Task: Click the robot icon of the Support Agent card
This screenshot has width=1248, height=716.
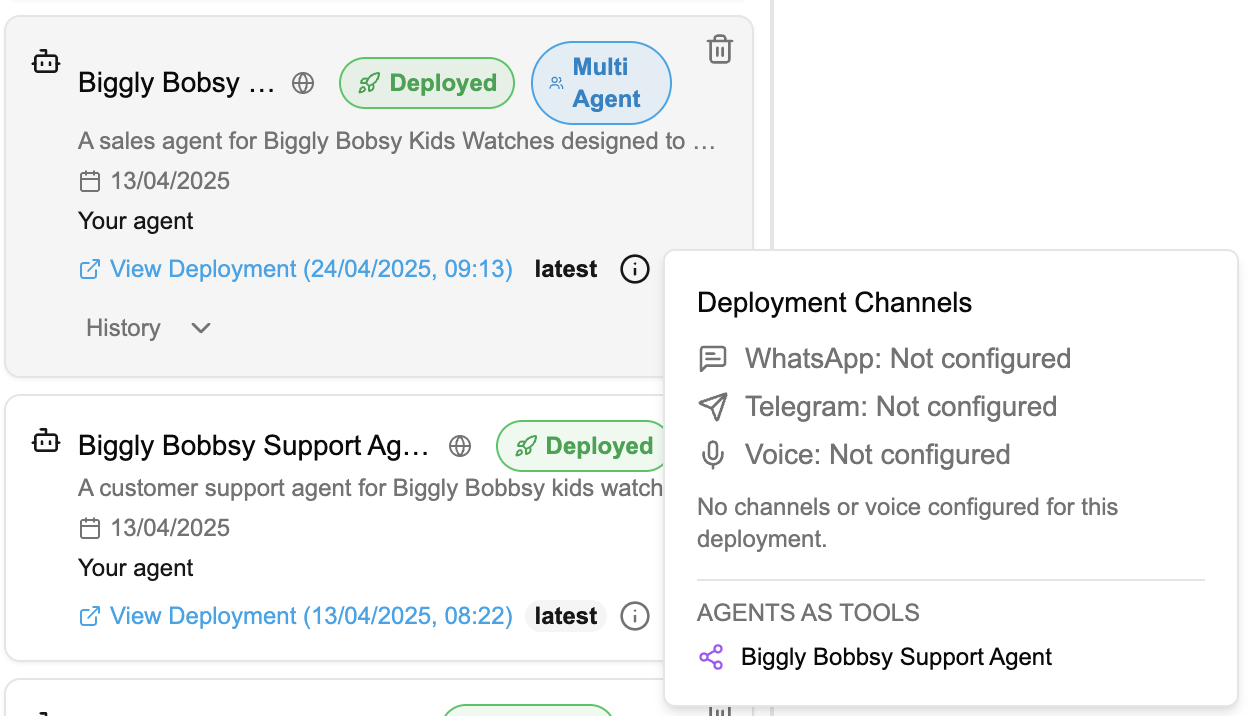Action: (46, 441)
